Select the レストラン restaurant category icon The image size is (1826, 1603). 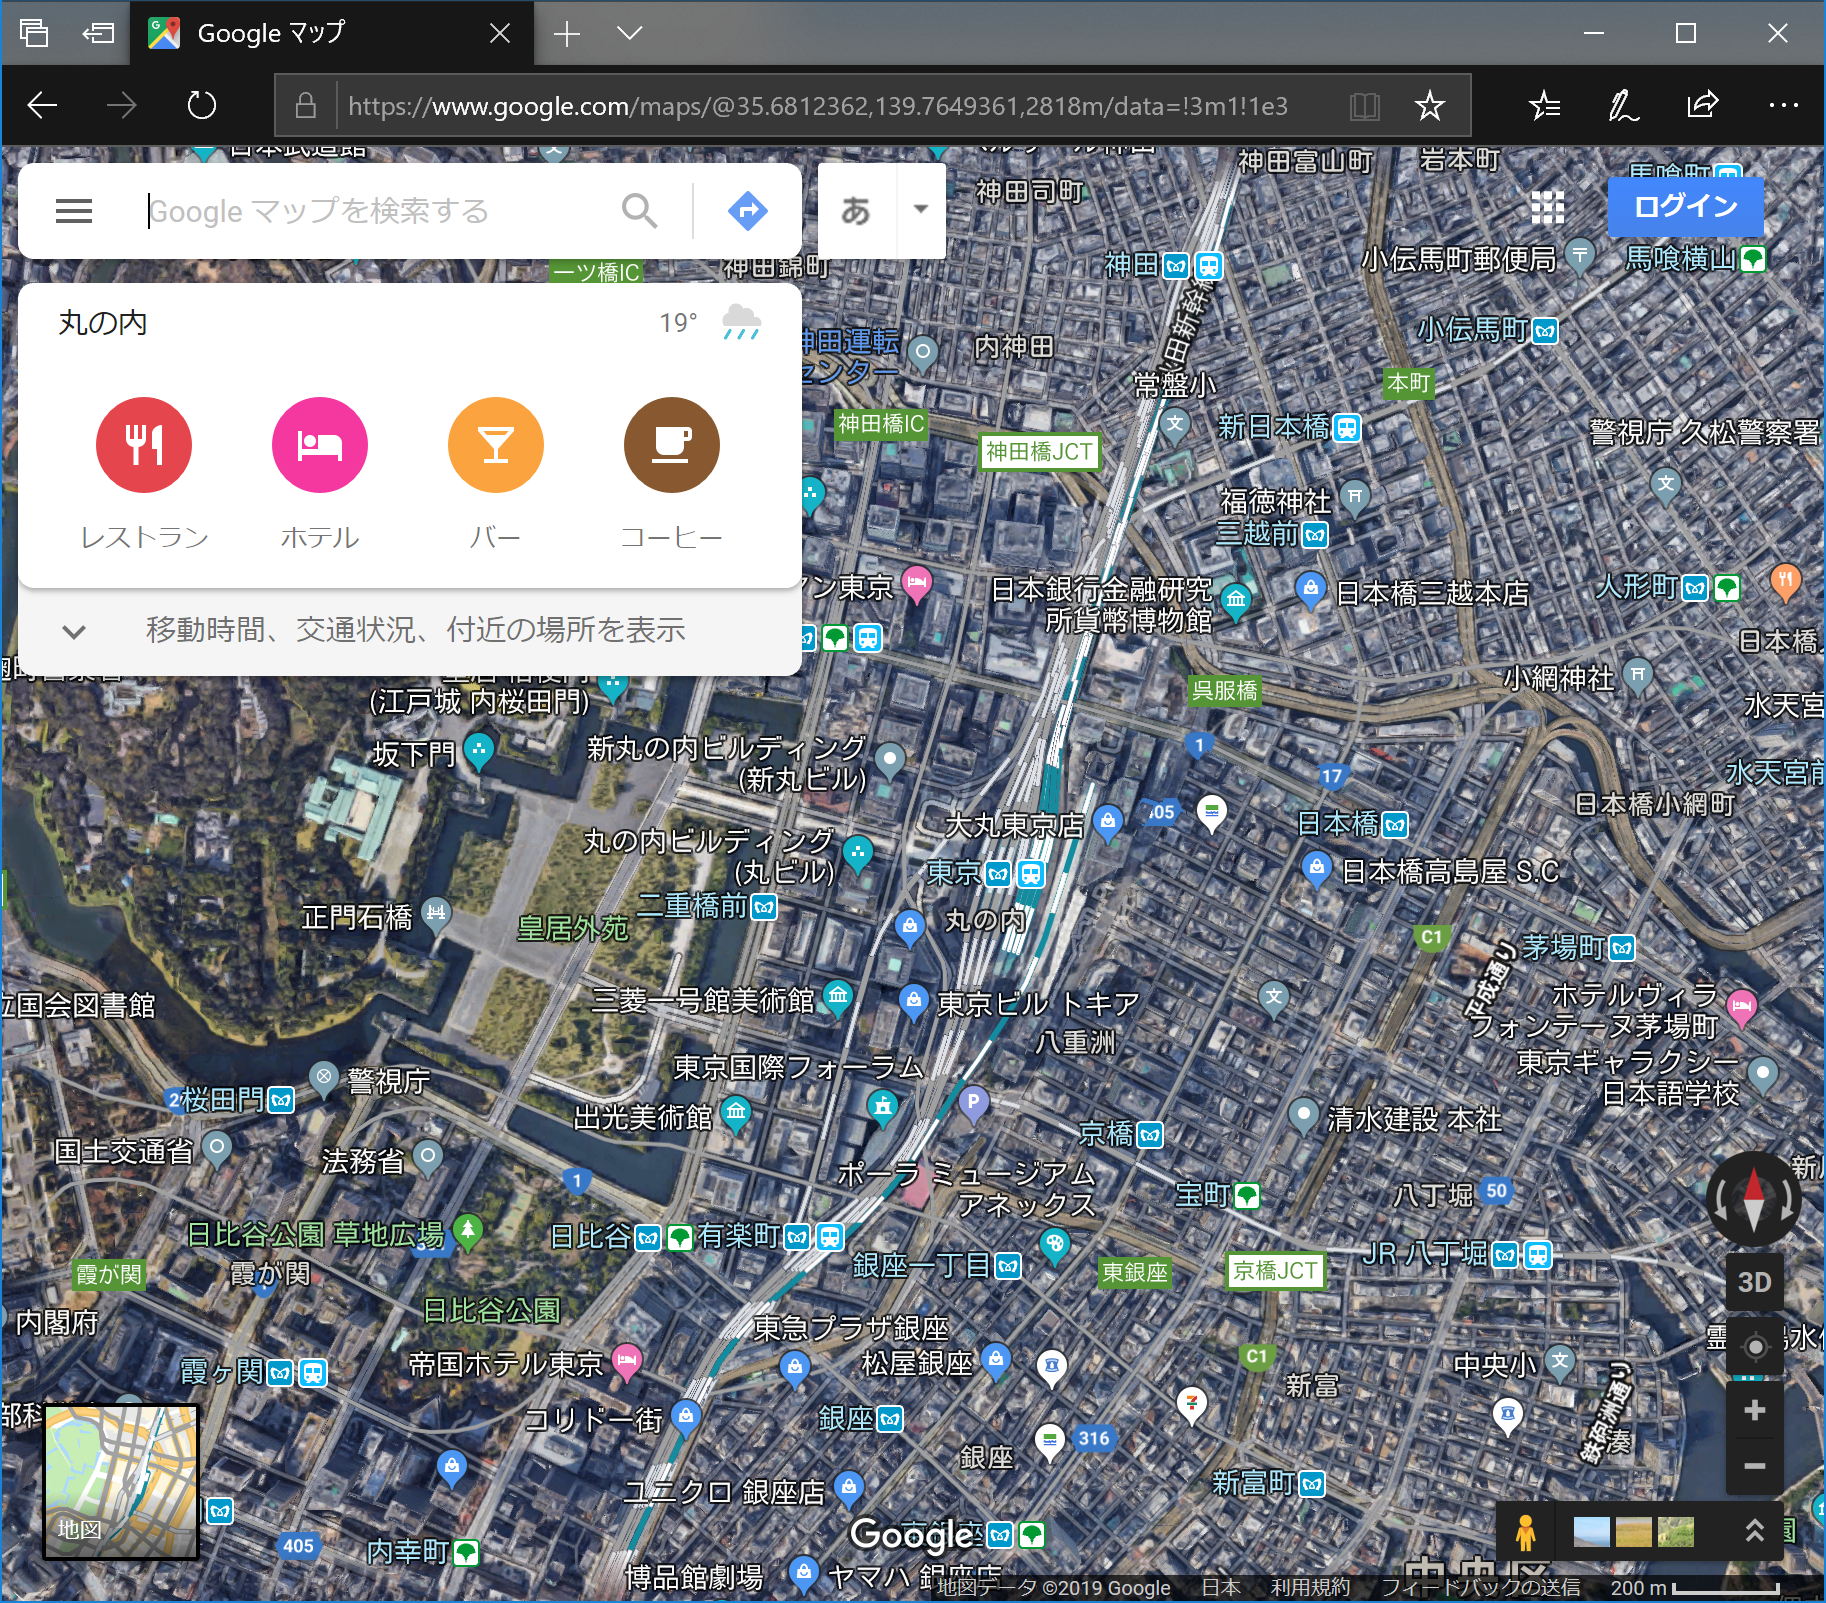tap(144, 445)
